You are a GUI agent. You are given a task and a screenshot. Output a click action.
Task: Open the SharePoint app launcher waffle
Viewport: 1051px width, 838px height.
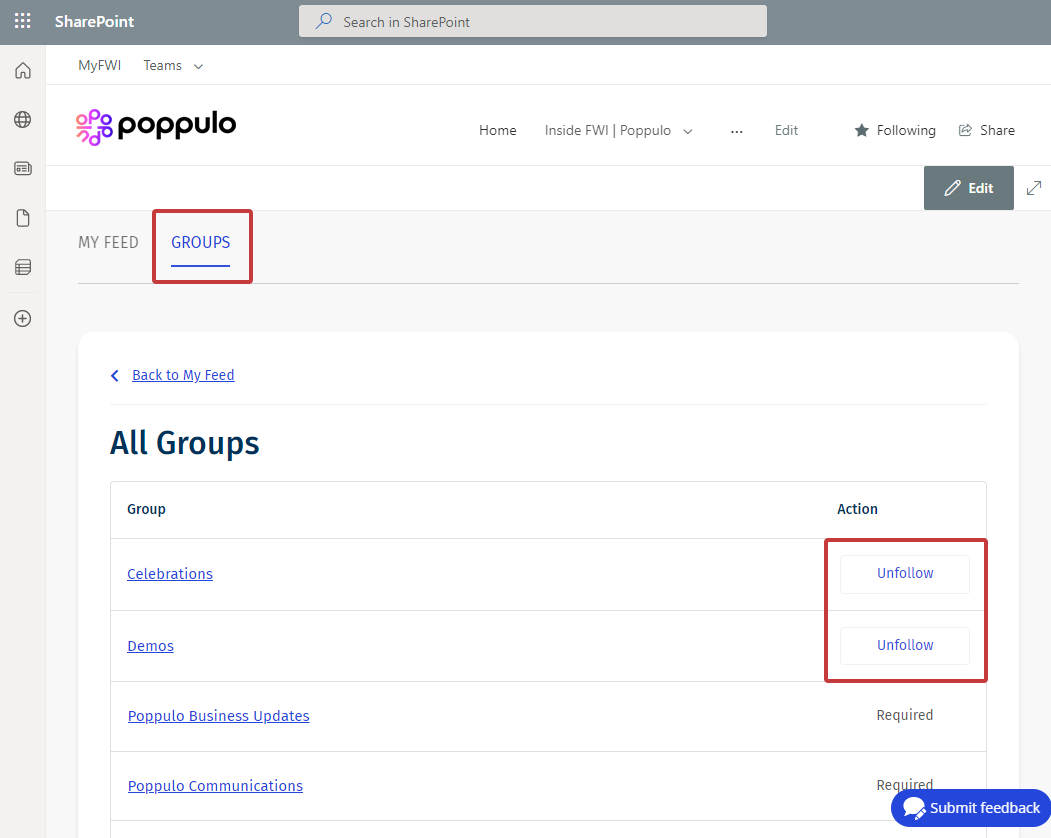point(22,21)
